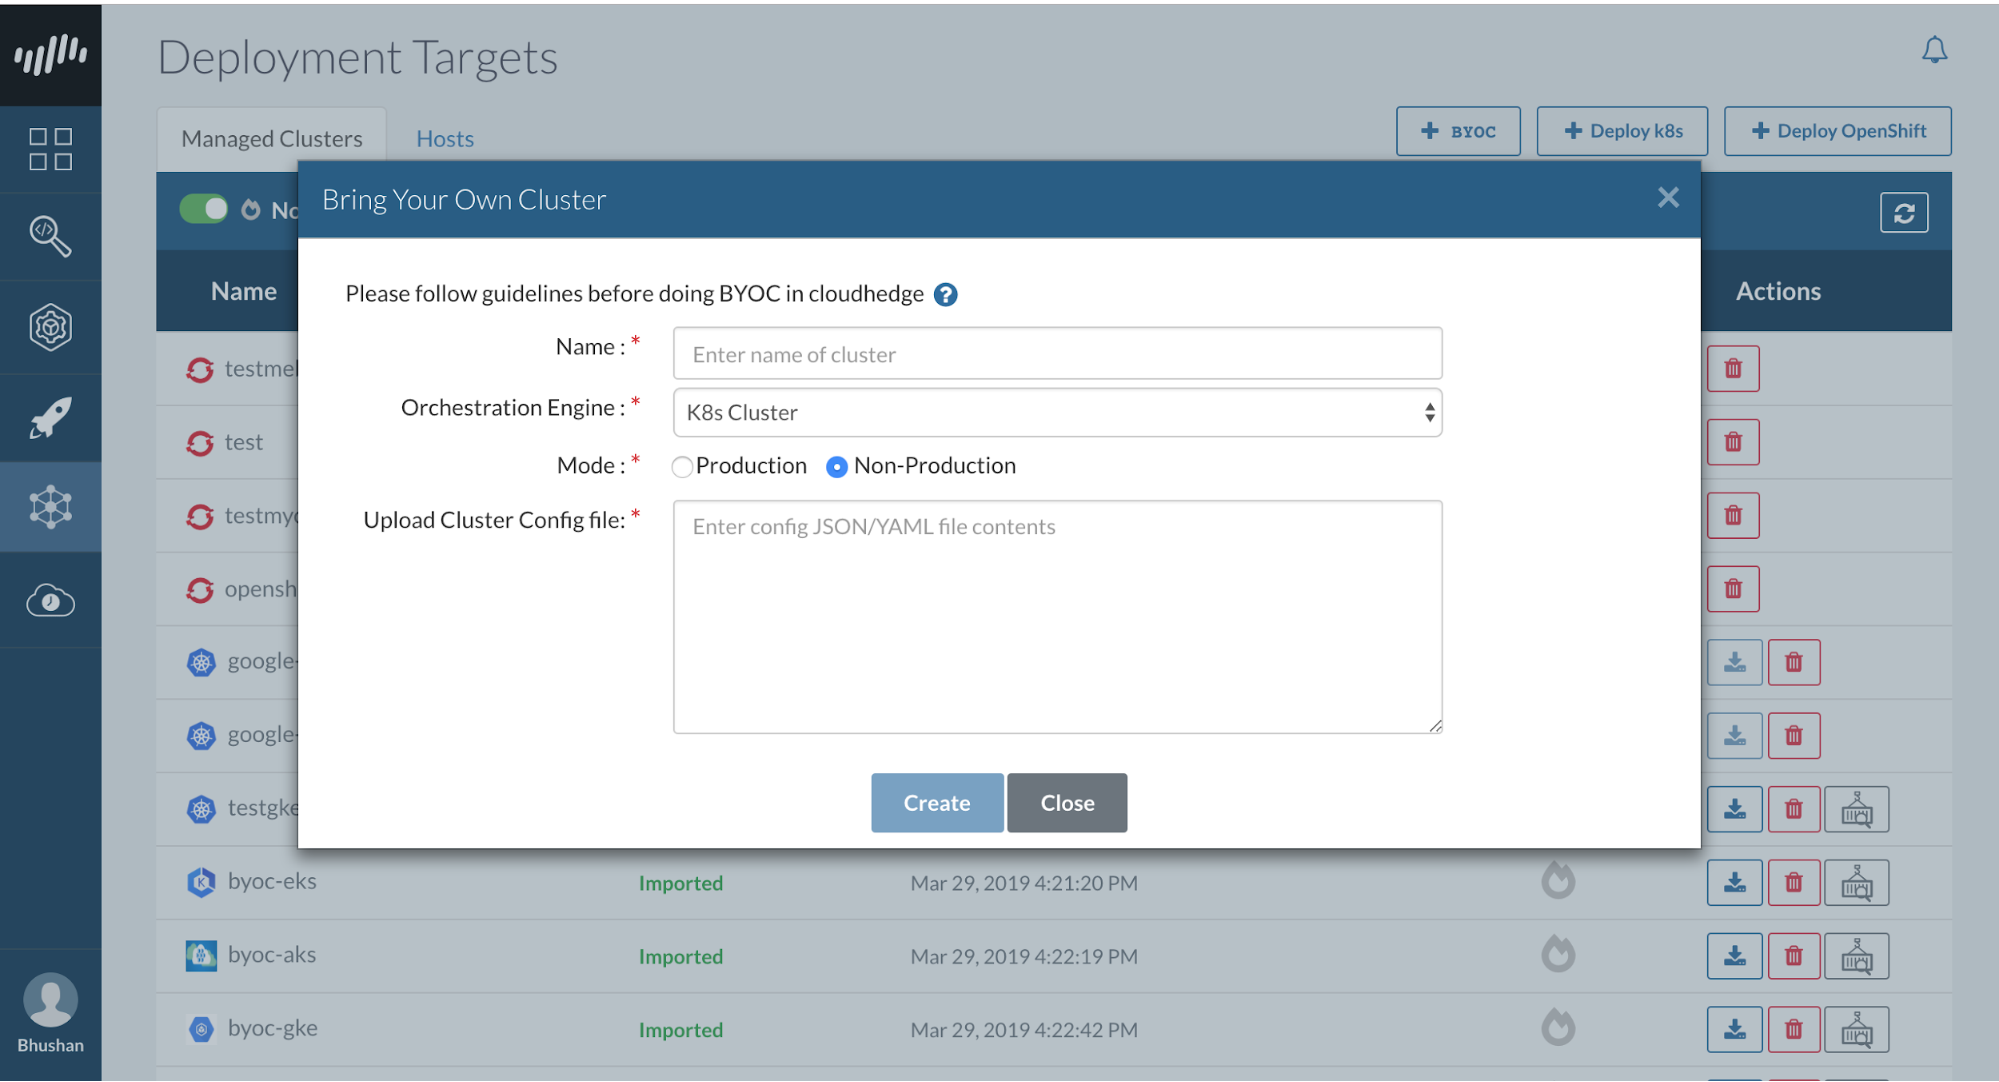Delete the byoc-eks cluster via trash icon
Image resolution: width=1999 pixels, height=1082 pixels.
(1793, 883)
